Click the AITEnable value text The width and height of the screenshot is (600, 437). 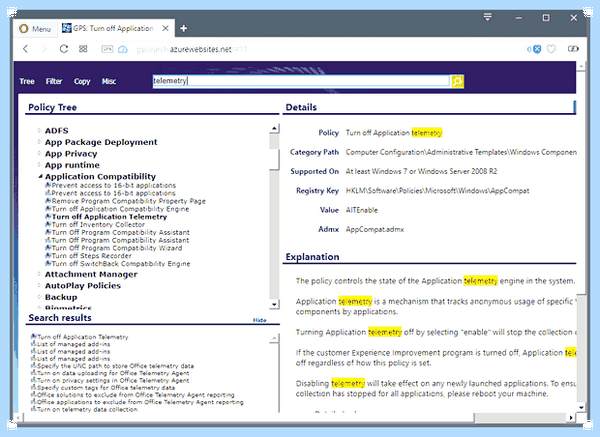click(362, 210)
